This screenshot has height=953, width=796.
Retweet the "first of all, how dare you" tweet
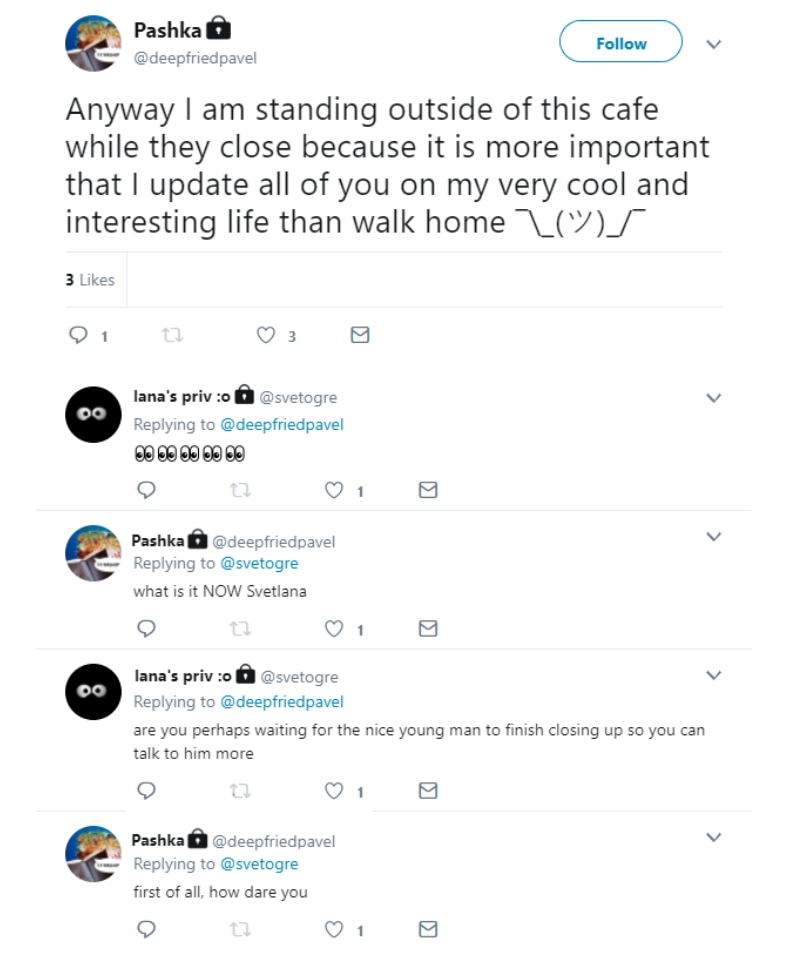coord(238,929)
